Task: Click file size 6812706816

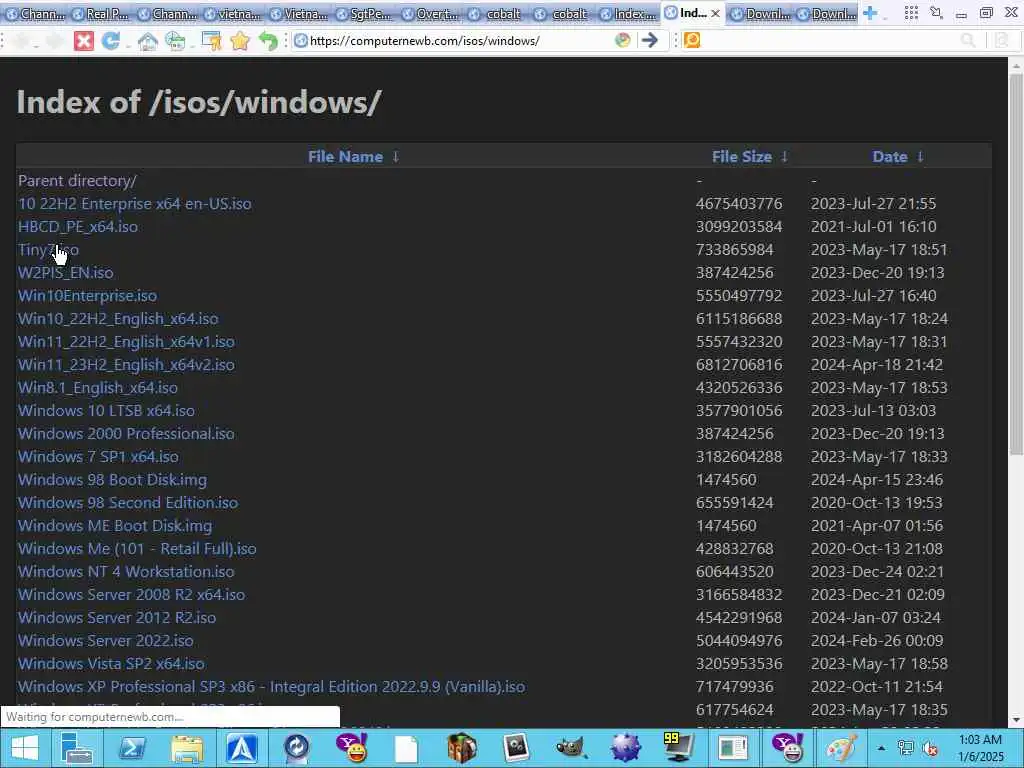Action: point(739,365)
